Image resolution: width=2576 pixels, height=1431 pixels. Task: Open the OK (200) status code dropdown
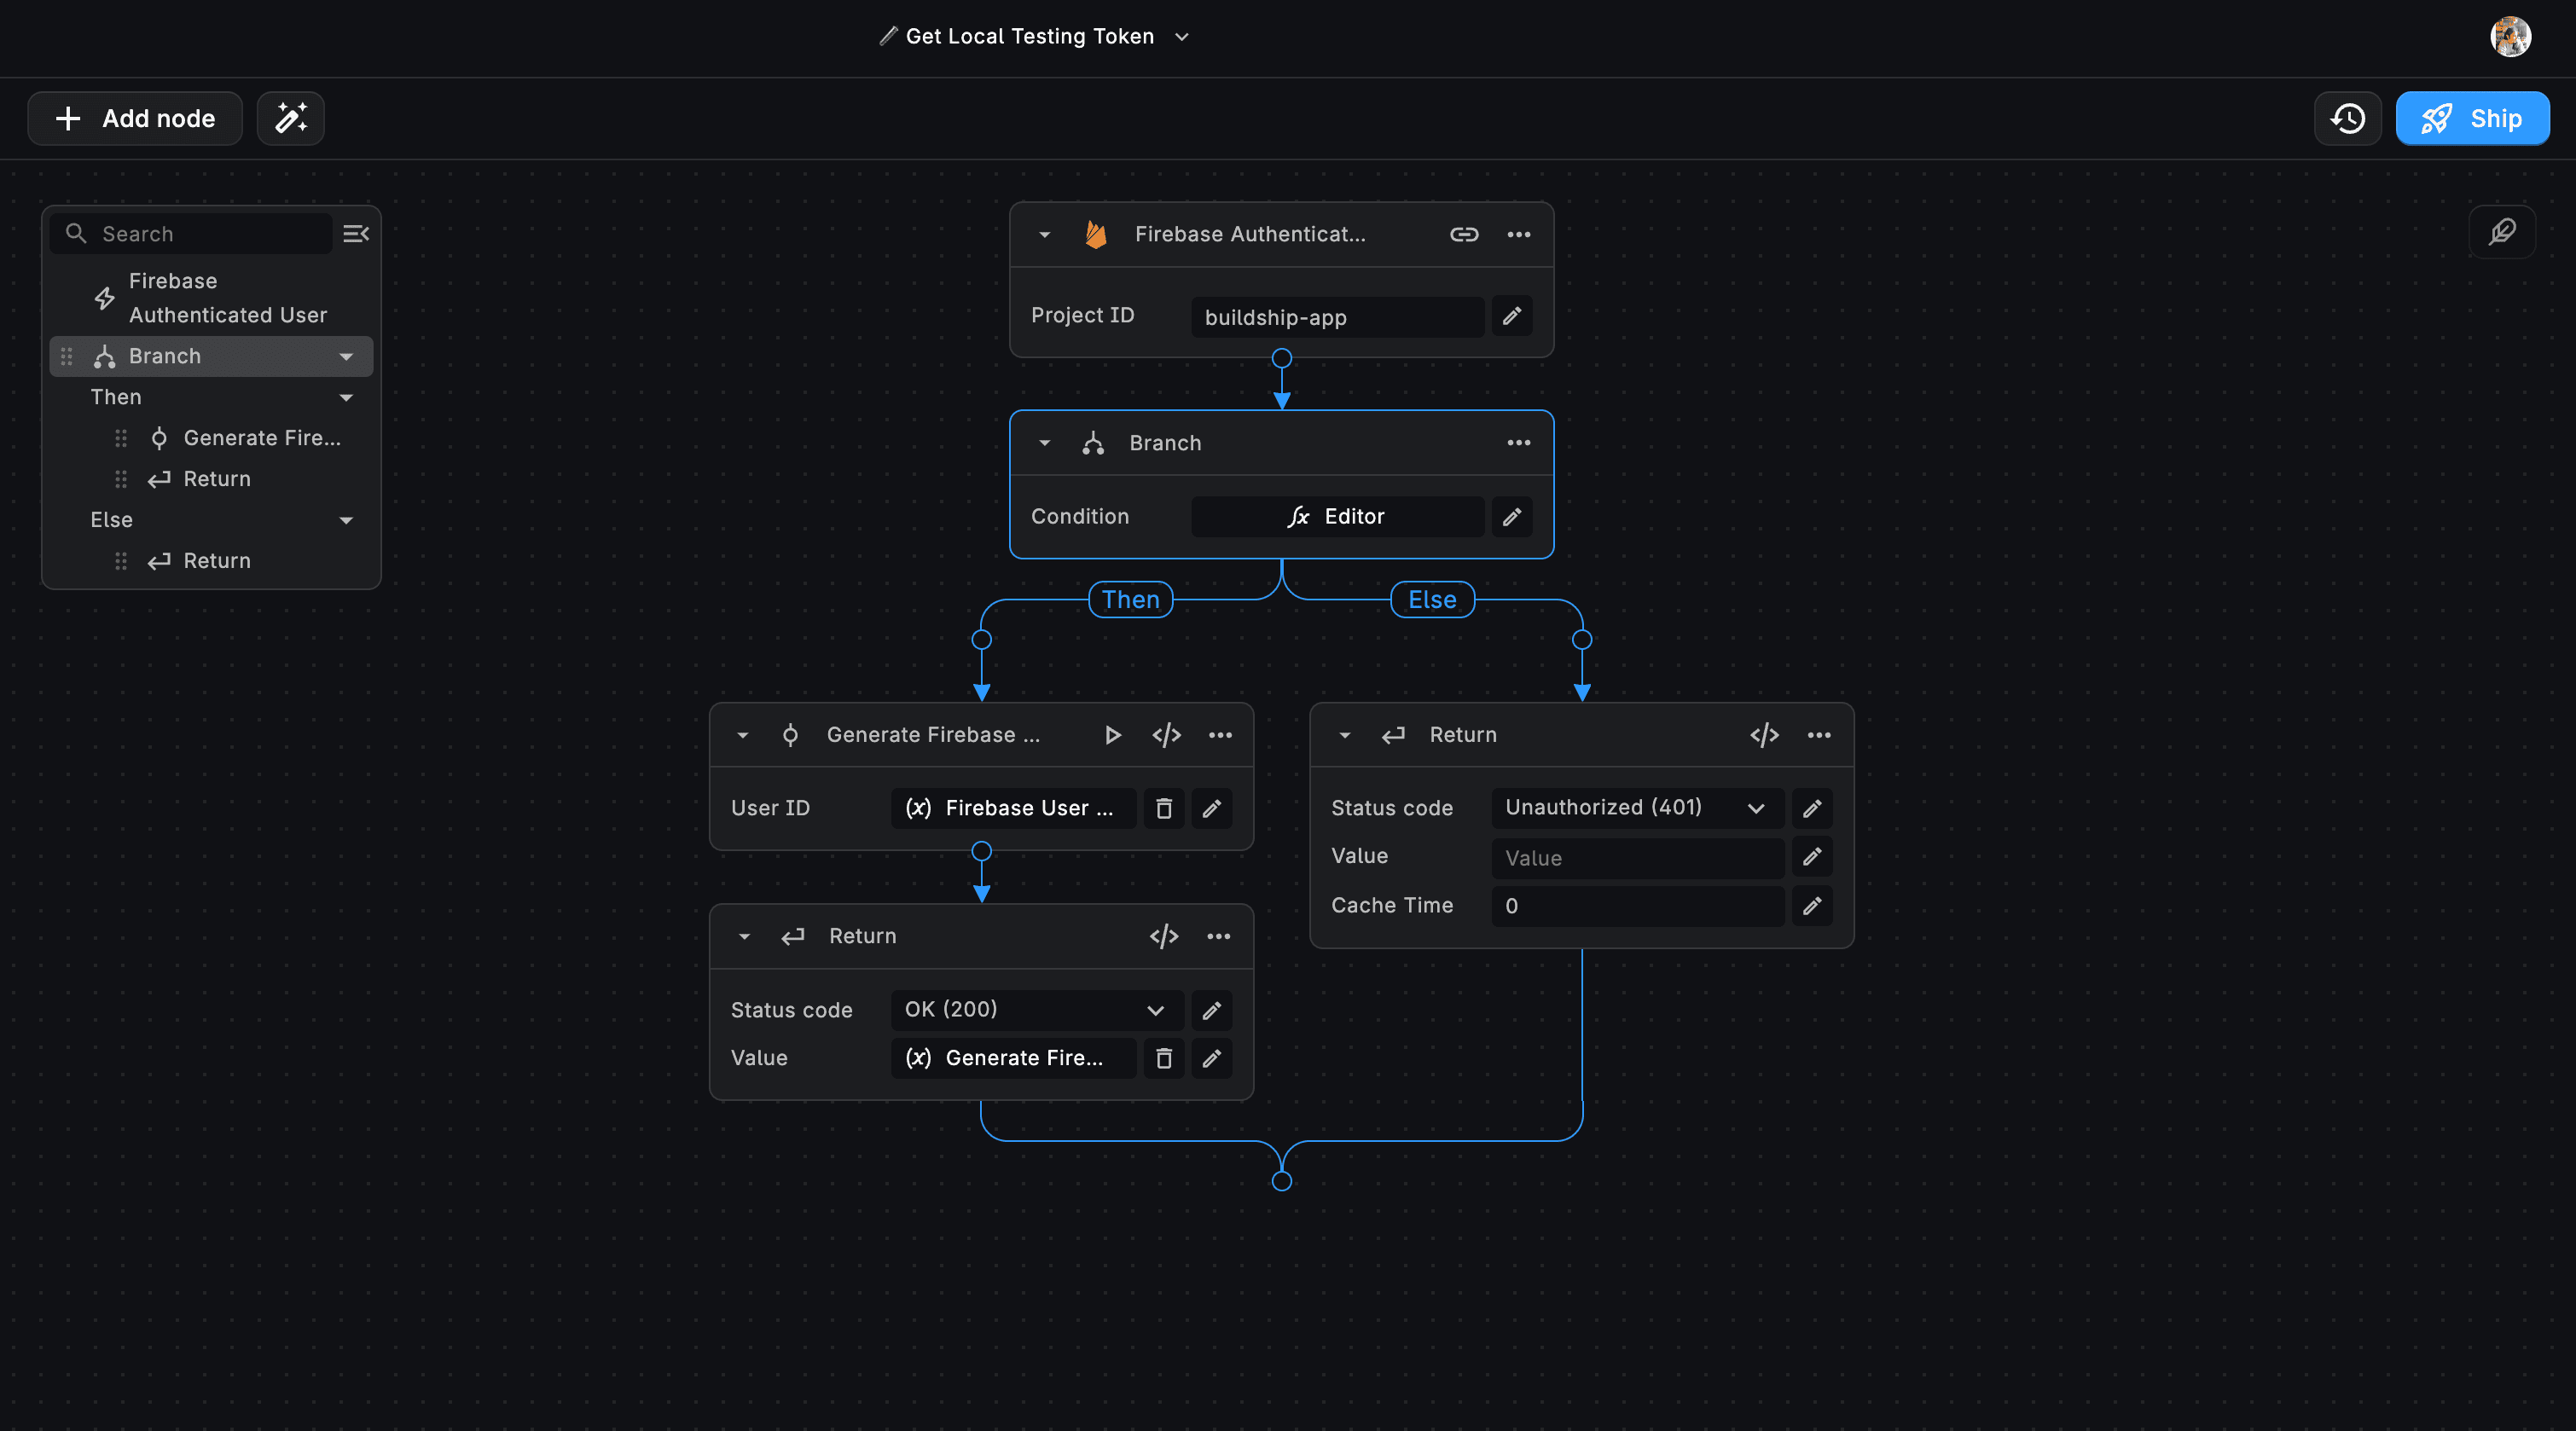point(1037,1010)
